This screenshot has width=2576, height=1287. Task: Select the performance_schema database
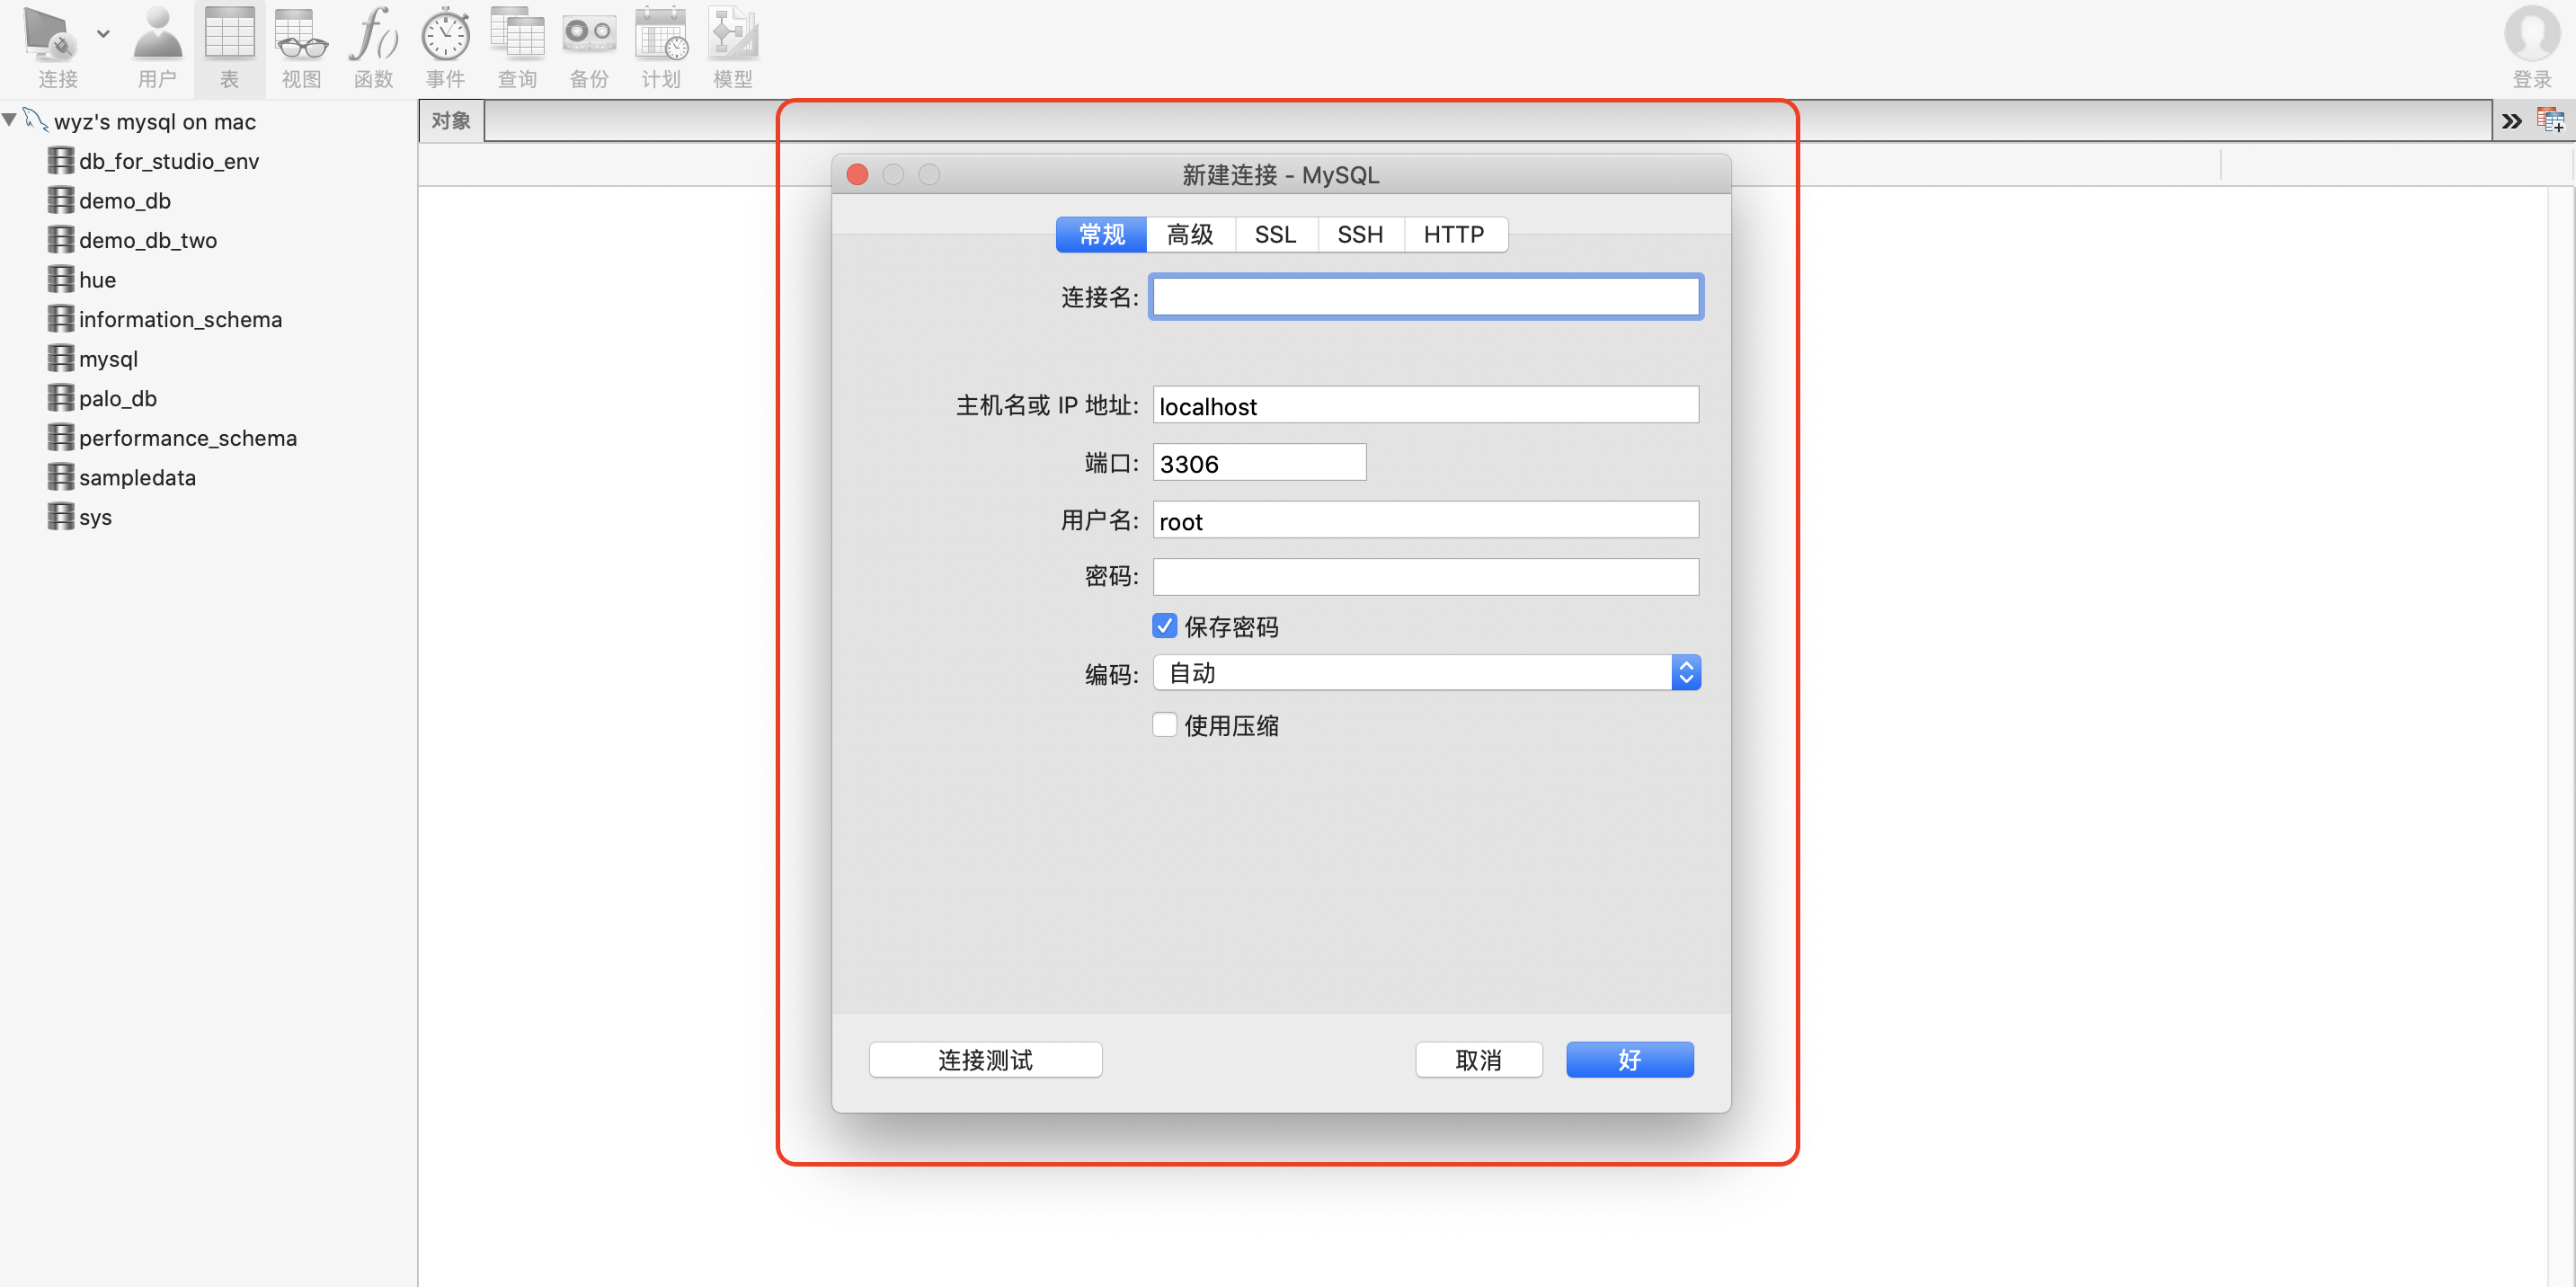point(188,438)
